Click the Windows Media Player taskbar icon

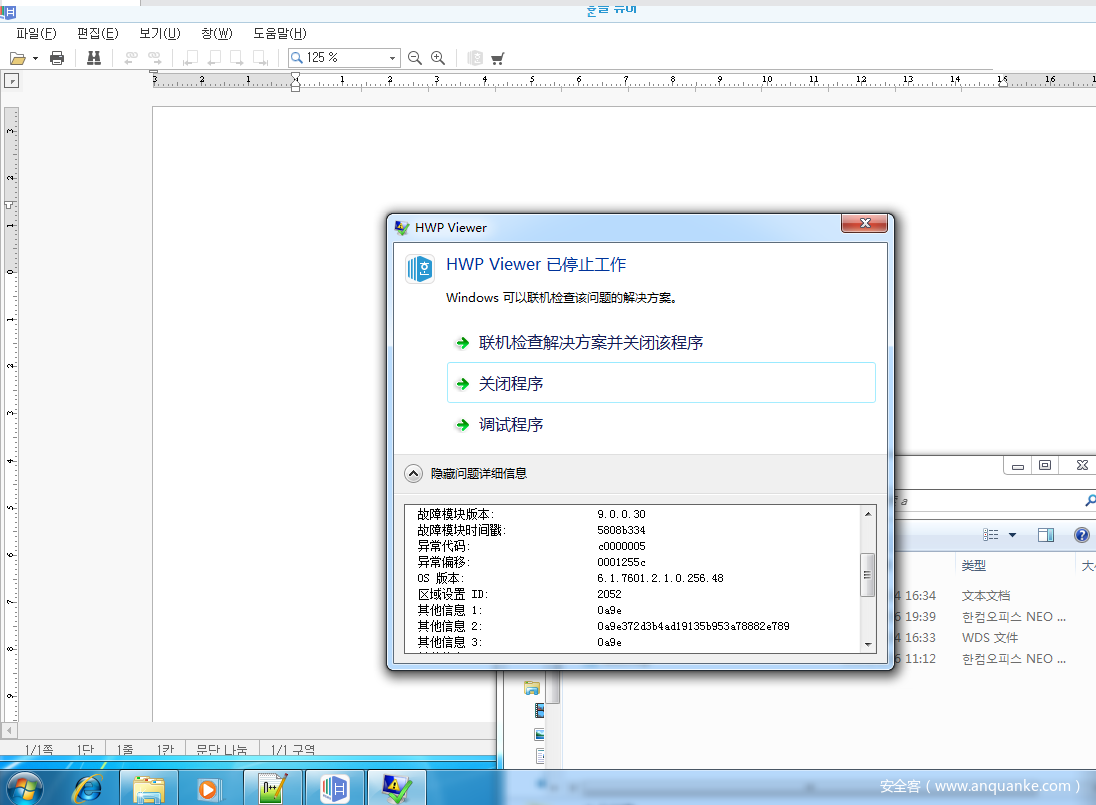pos(209,788)
